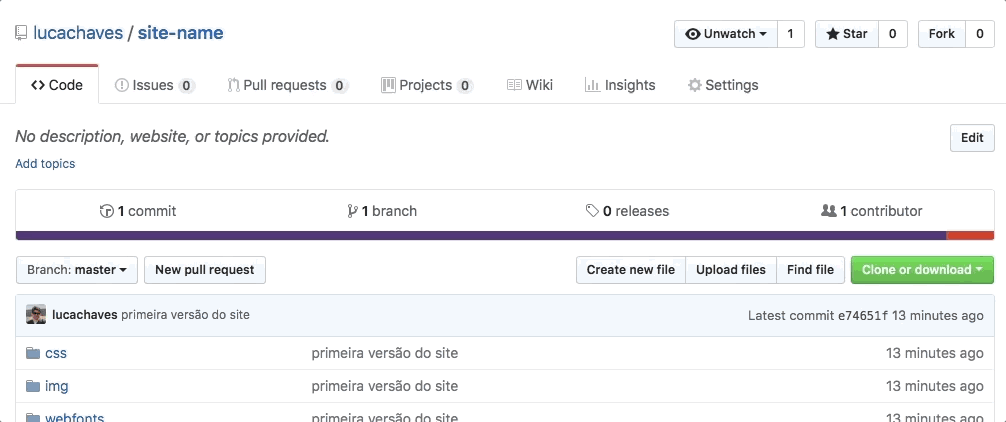Image resolution: width=1006 pixels, height=422 pixels.
Task: Click the releases tag icon
Action: [593, 211]
